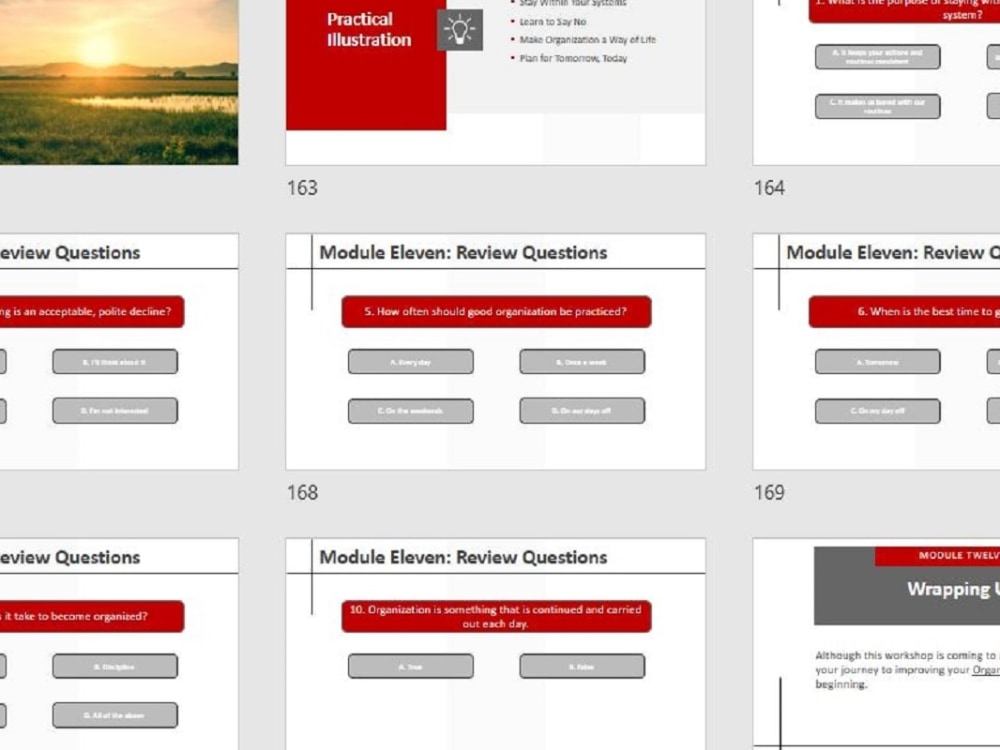Select answer A box on slide 164
The height and width of the screenshot is (750, 1000).
pyautogui.click(x=878, y=57)
